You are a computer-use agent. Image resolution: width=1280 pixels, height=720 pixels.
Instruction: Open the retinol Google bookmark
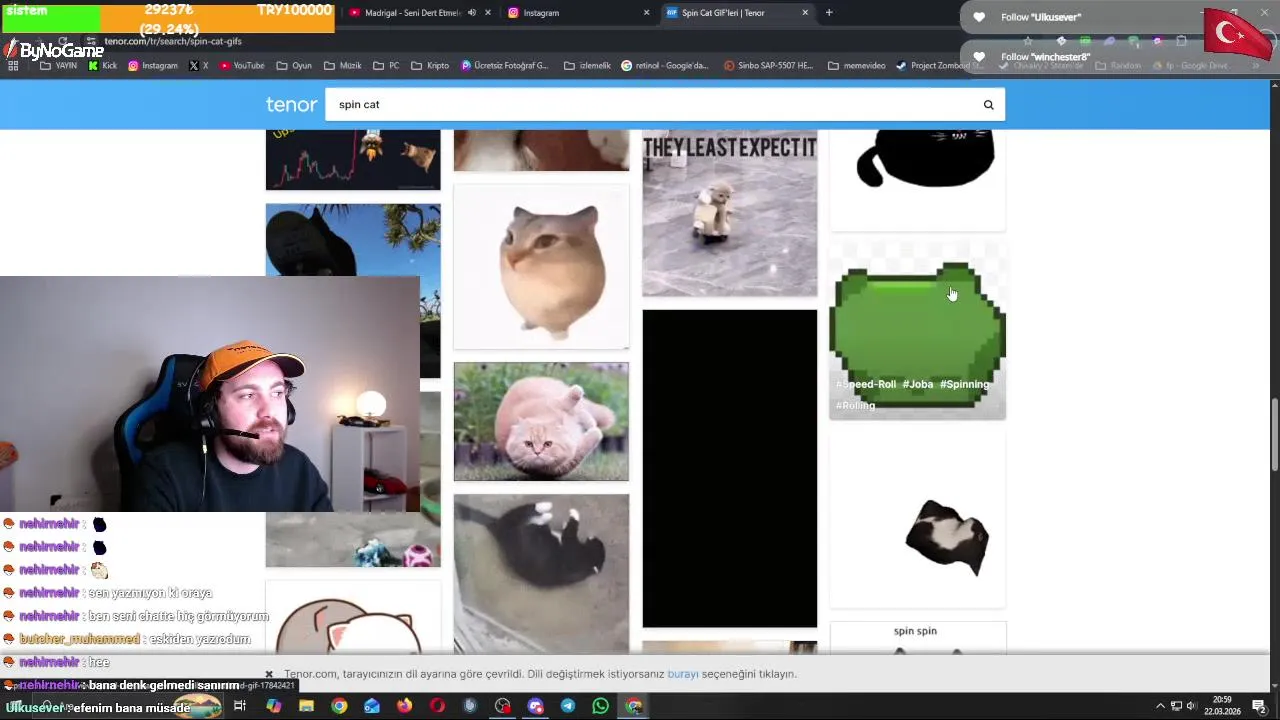click(665, 66)
